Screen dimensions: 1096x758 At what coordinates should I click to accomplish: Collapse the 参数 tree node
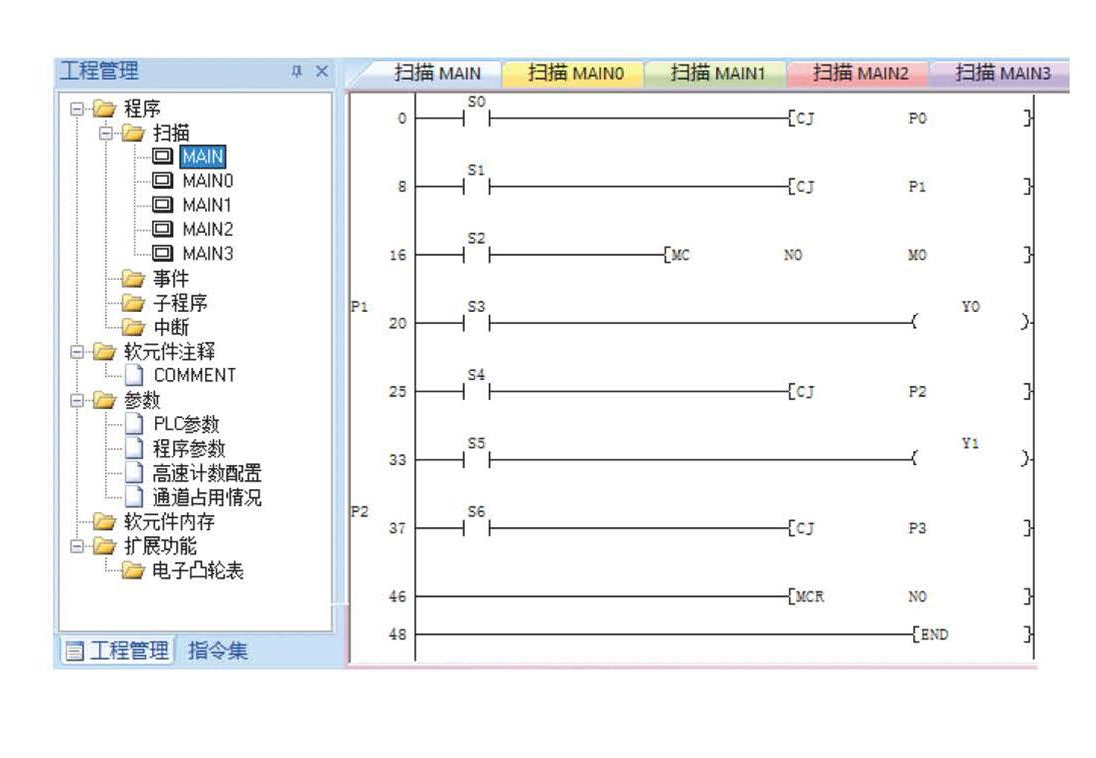(x=77, y=400)
